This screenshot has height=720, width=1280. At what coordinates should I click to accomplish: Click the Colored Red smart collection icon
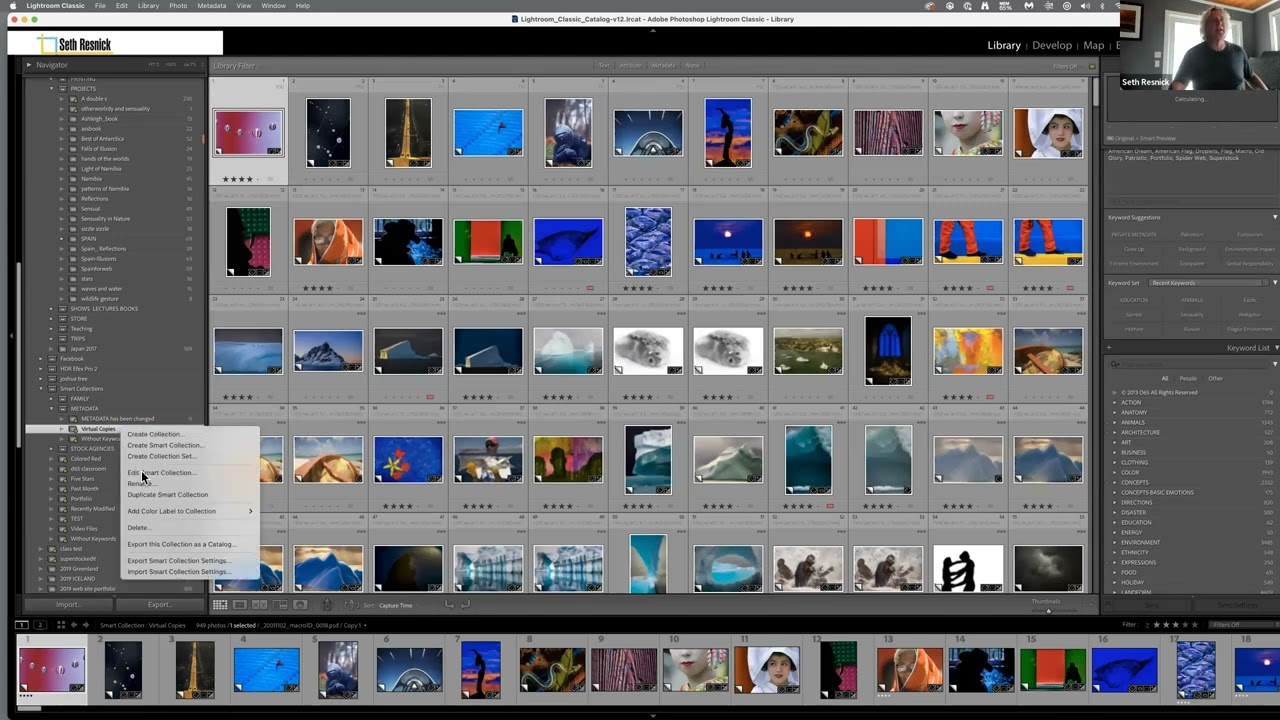pyautogui.click(x=62, y=459)
